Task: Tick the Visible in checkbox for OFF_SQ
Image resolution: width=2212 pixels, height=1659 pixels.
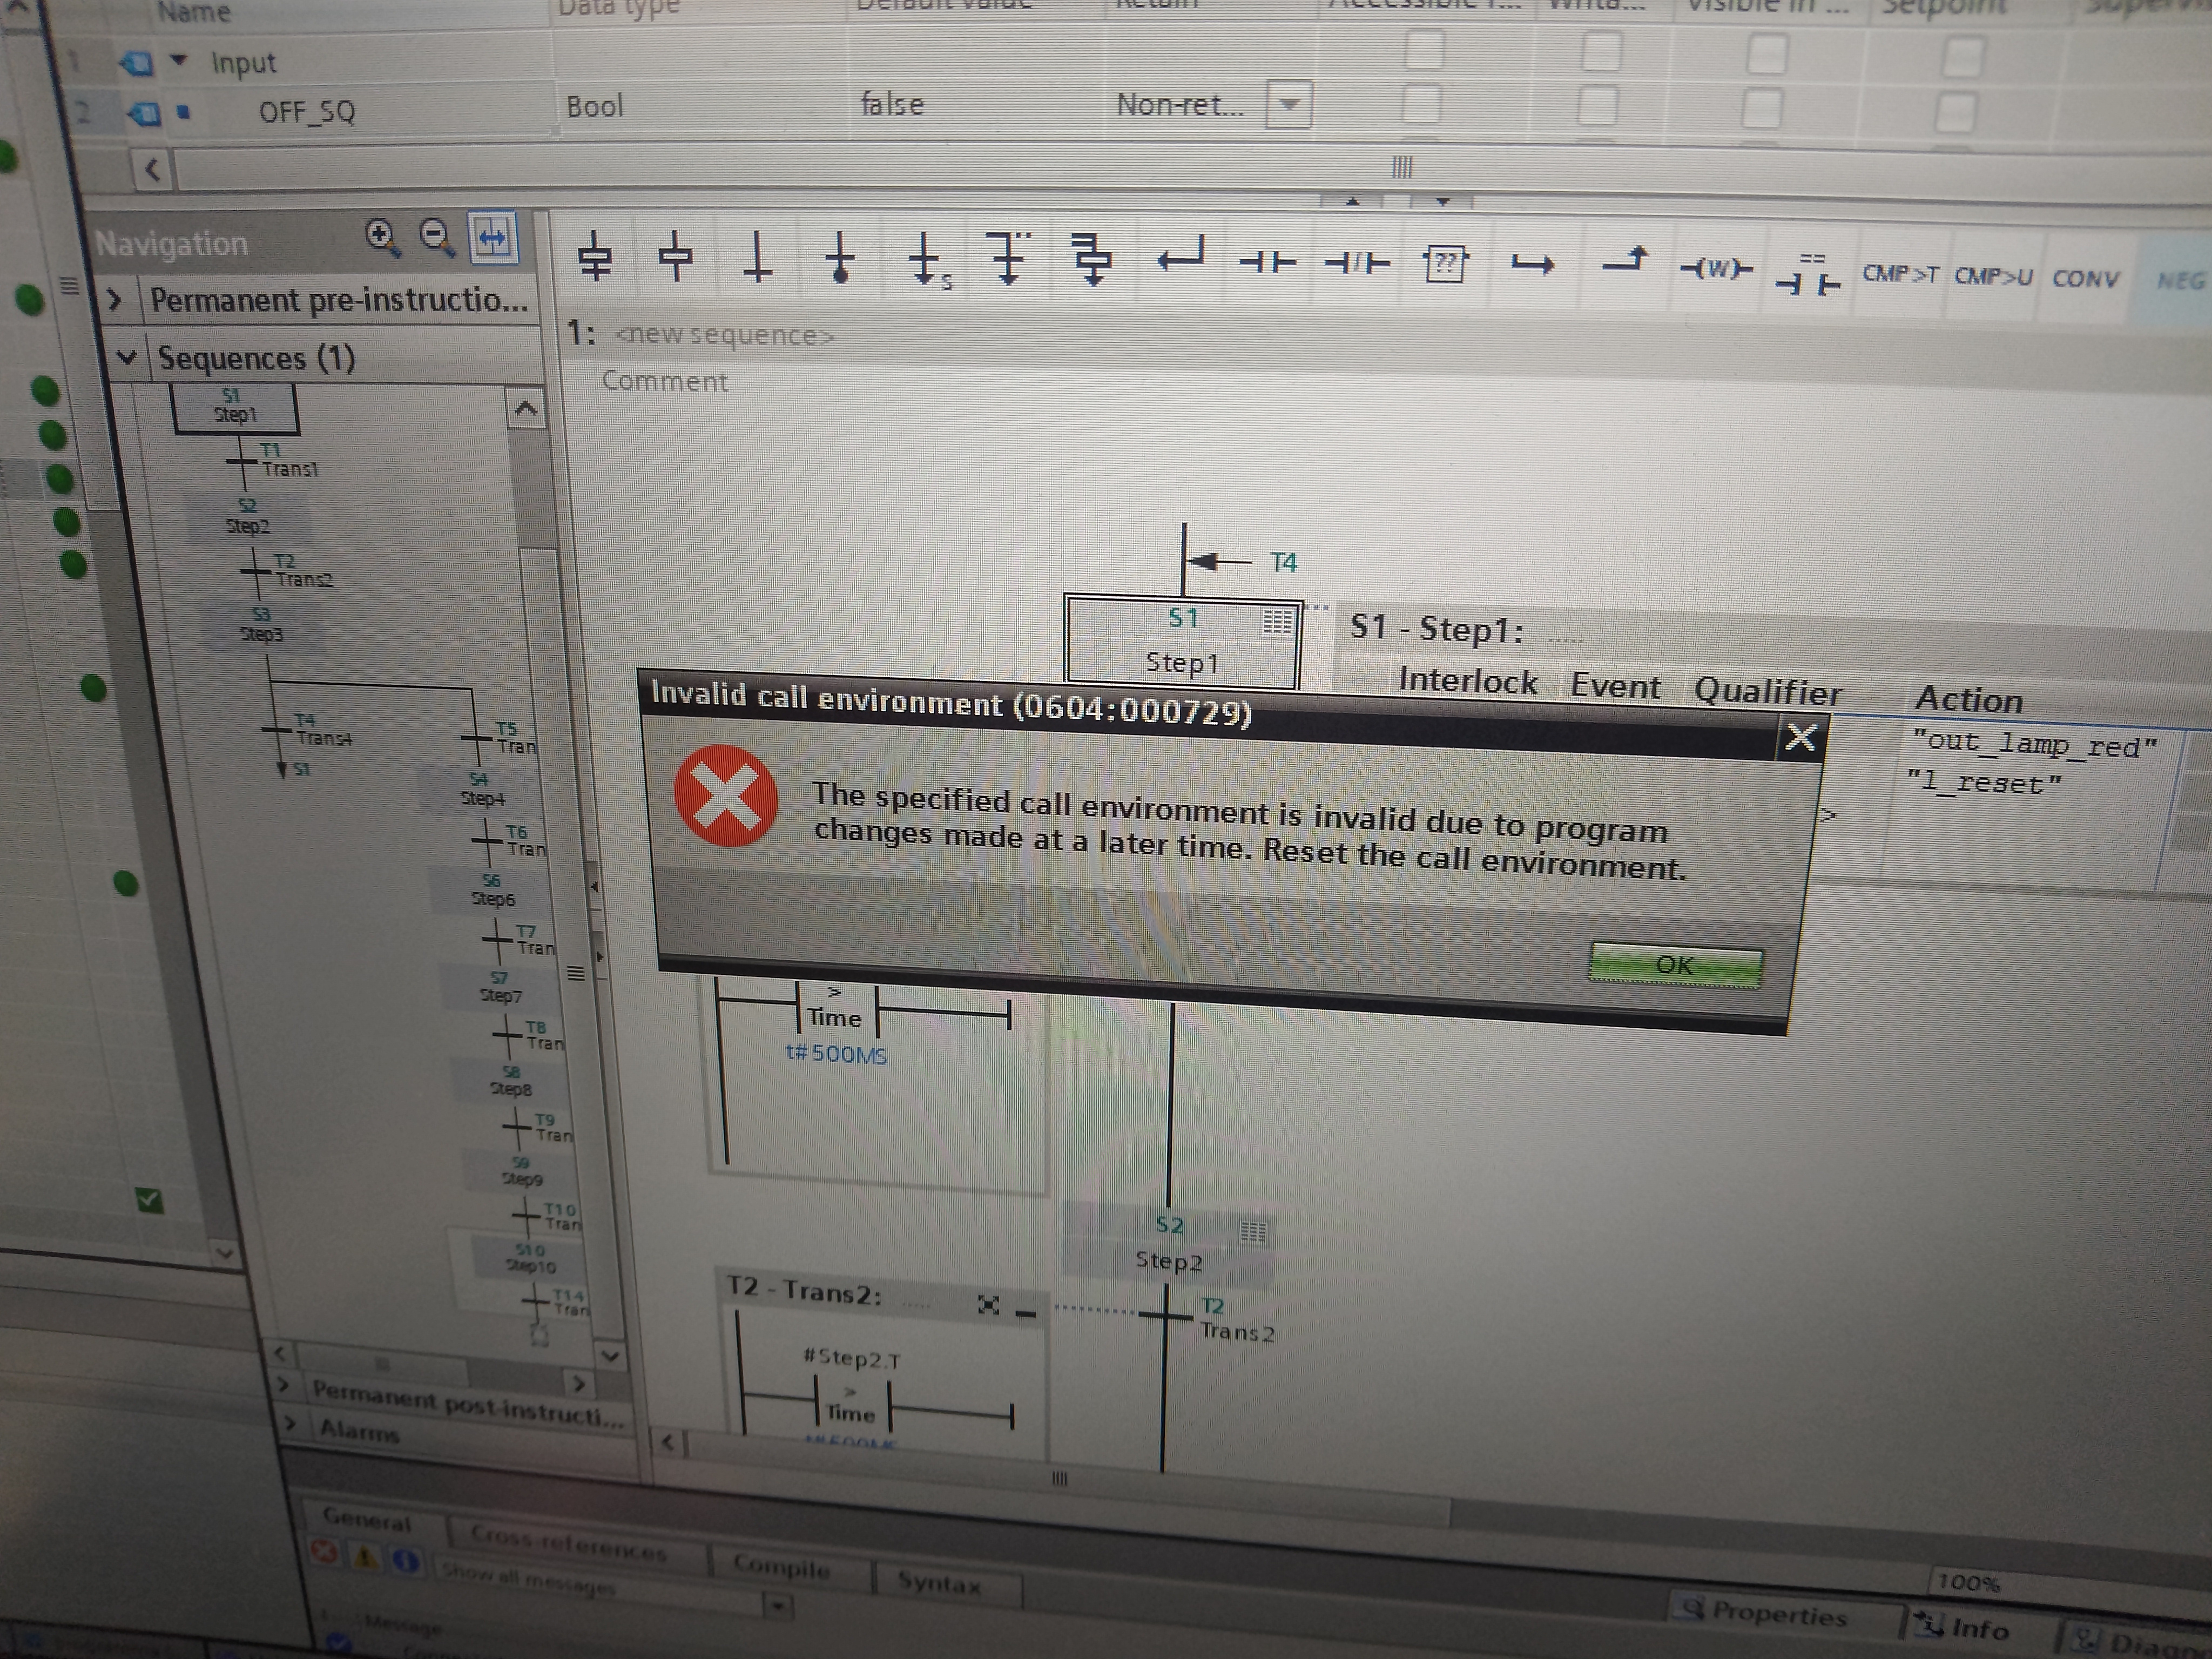Action: [x=1762, y=108]
